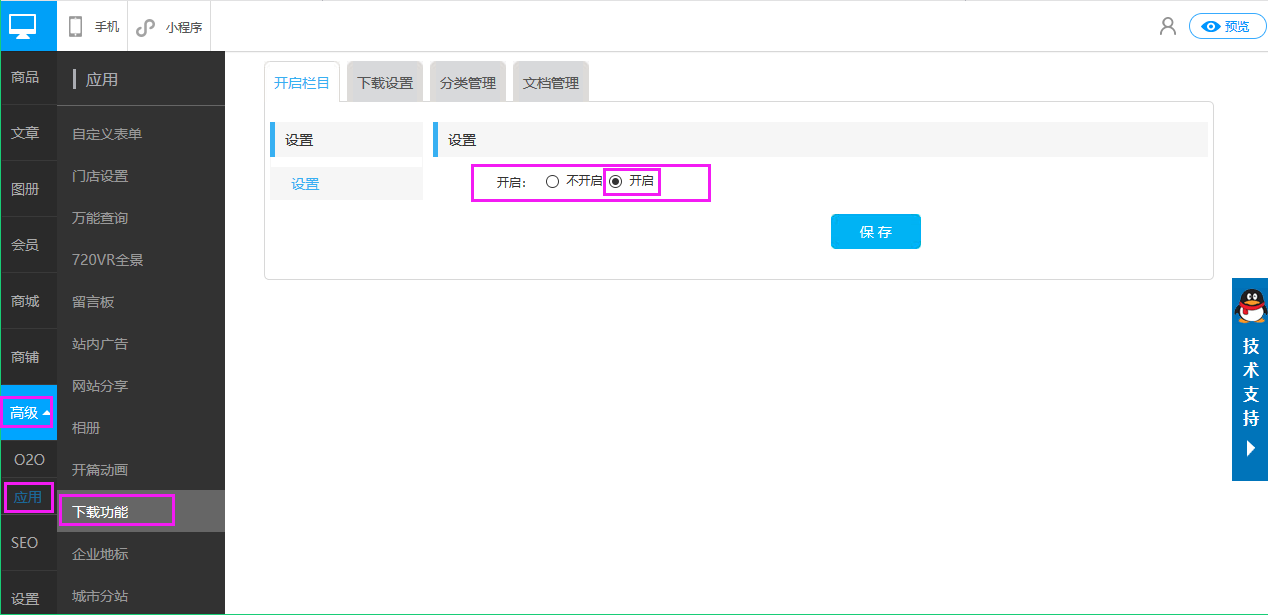Open SEO in the left navigation
1268x615 pixels.
click(25, 543)
